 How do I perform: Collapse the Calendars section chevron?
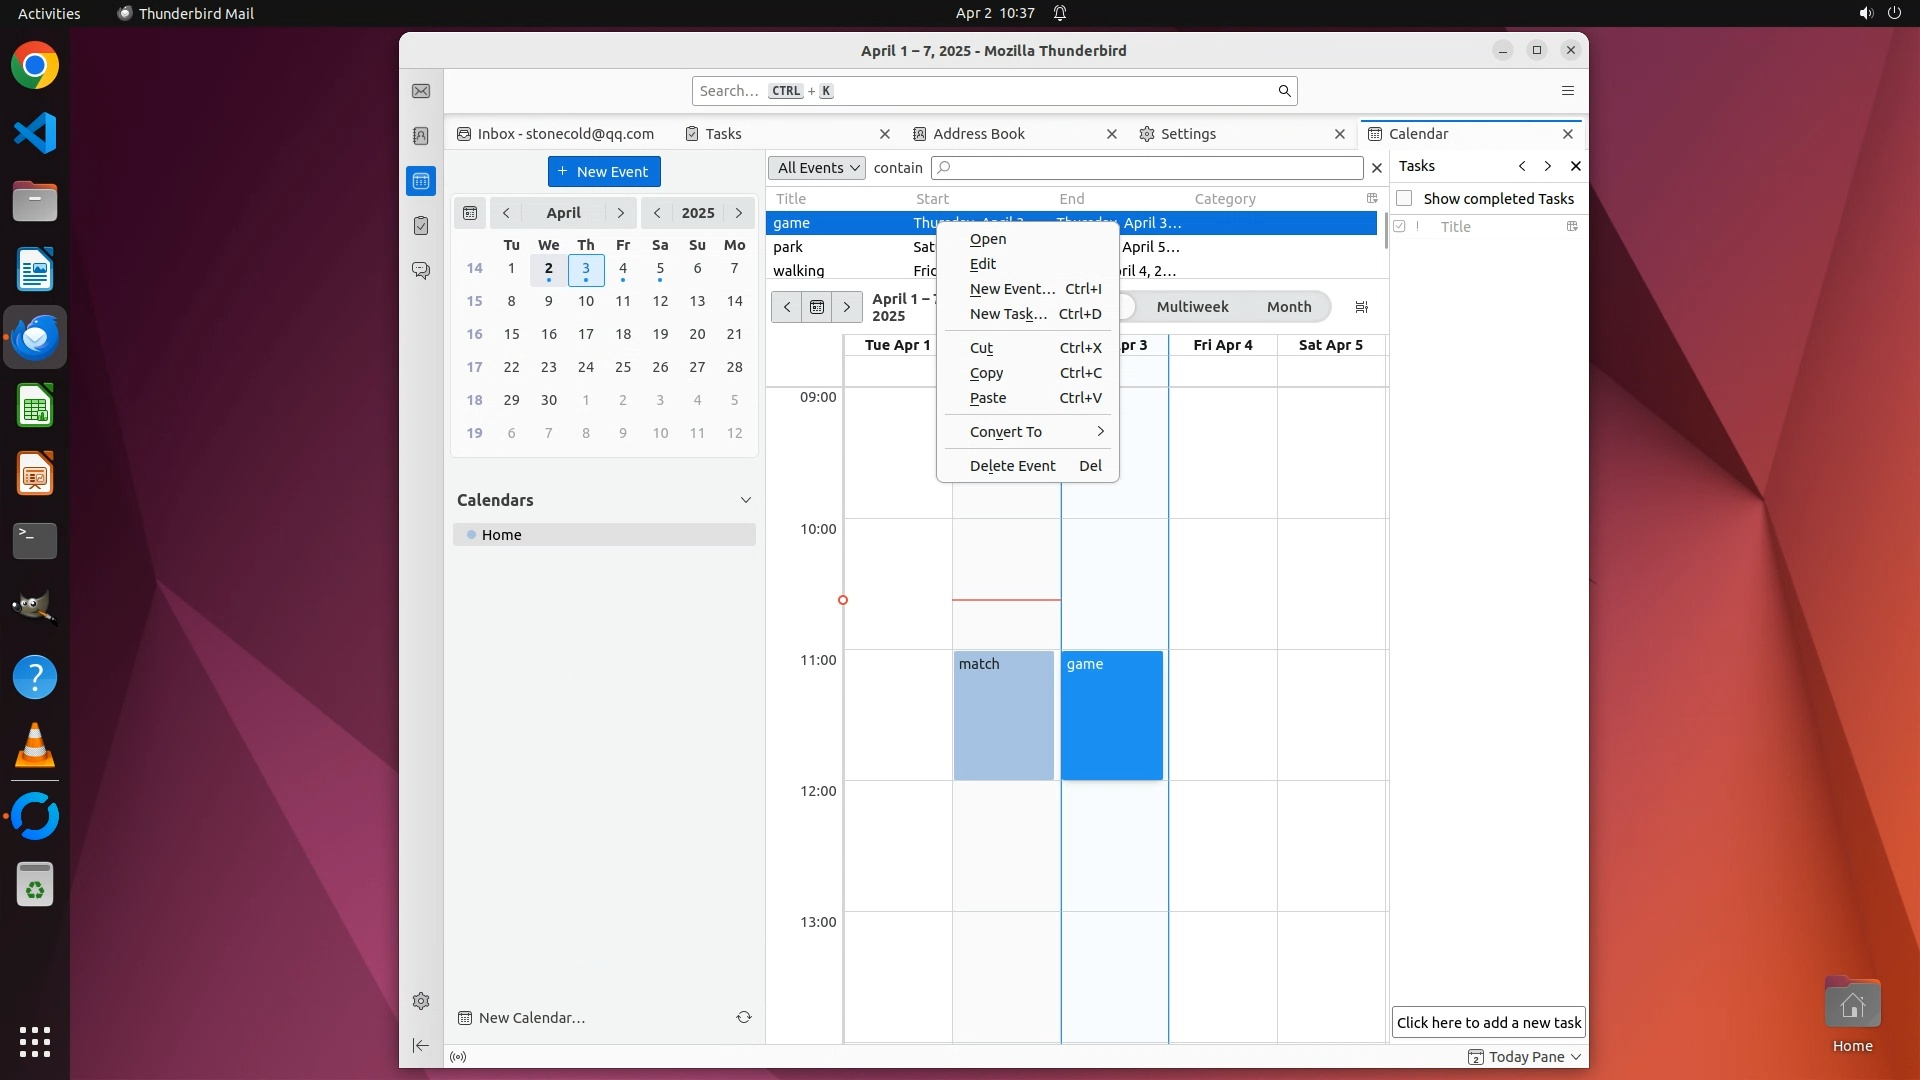745,500
